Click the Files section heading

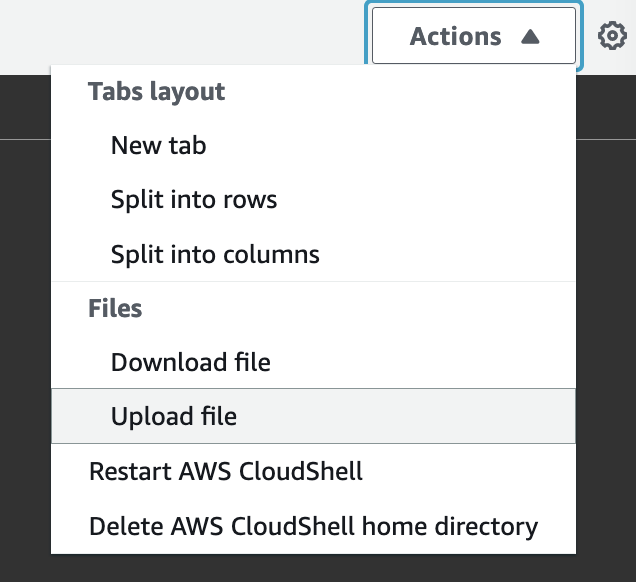tap(115, 308)
